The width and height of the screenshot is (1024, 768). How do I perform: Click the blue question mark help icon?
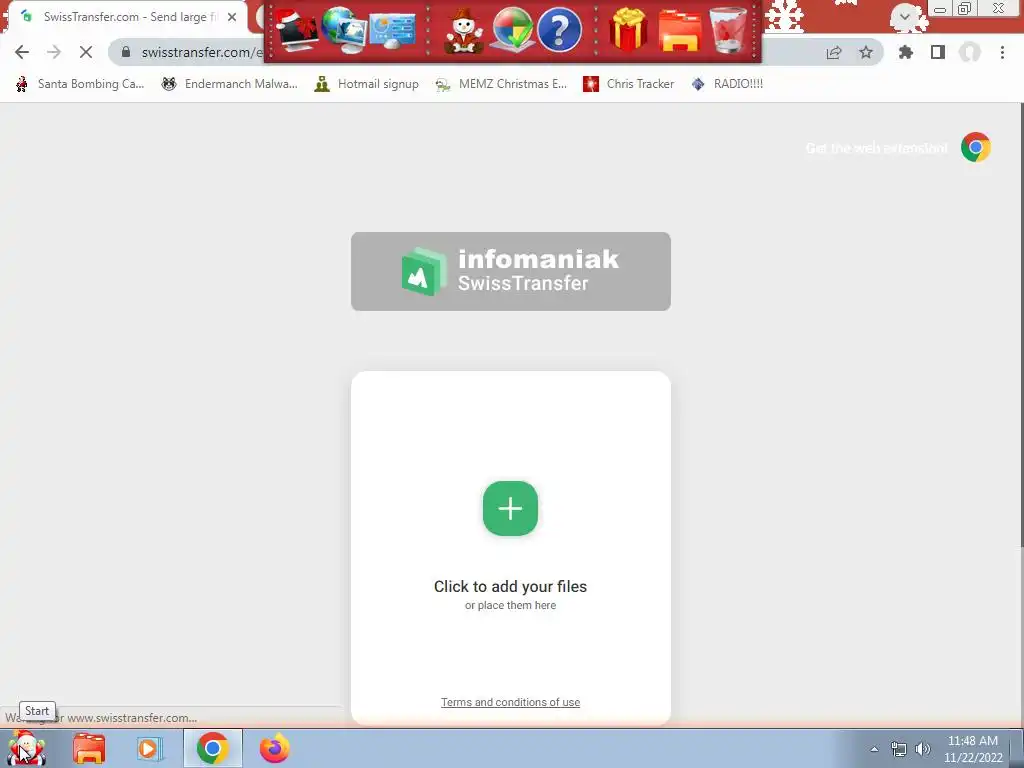tap(559, 30)
